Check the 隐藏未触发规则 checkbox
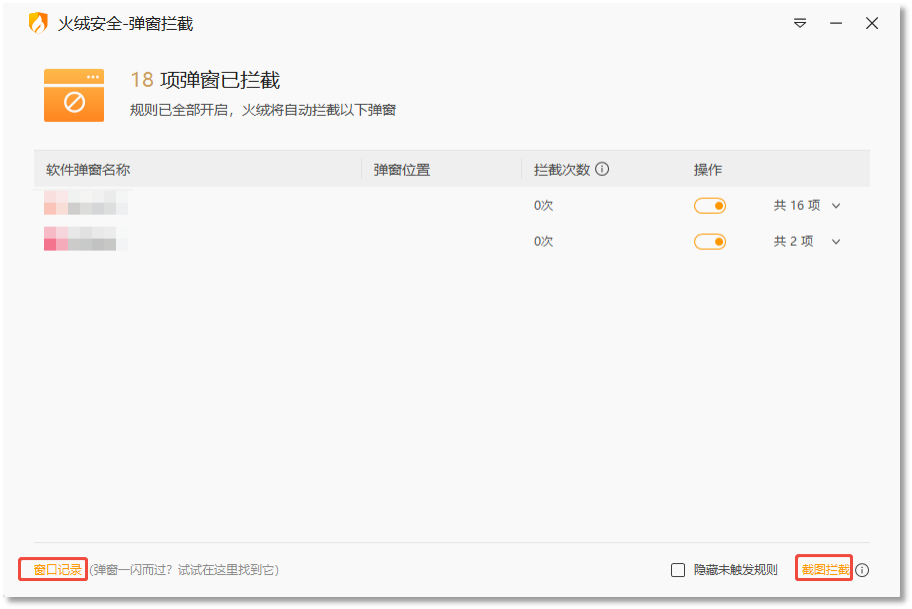Viewport: 912px width, 609px height. click(x=678, y=570)
